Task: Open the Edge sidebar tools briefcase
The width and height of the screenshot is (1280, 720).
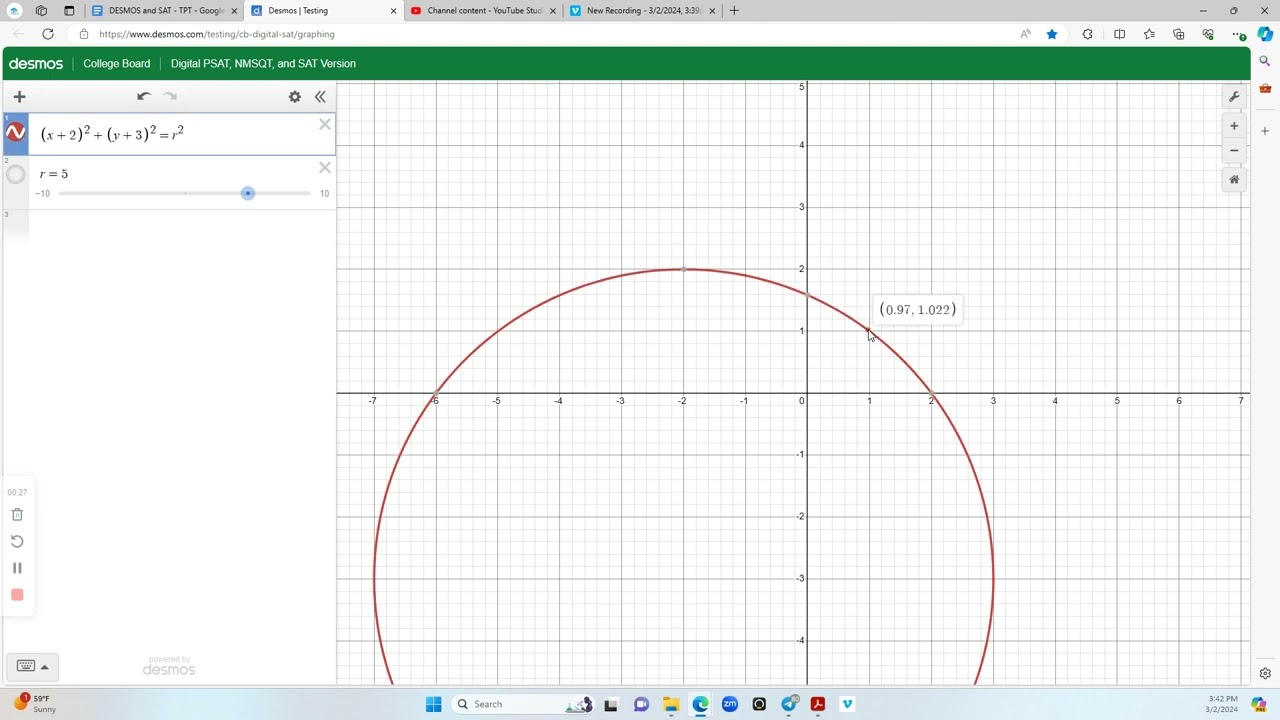Action: tap(1265, 88)
